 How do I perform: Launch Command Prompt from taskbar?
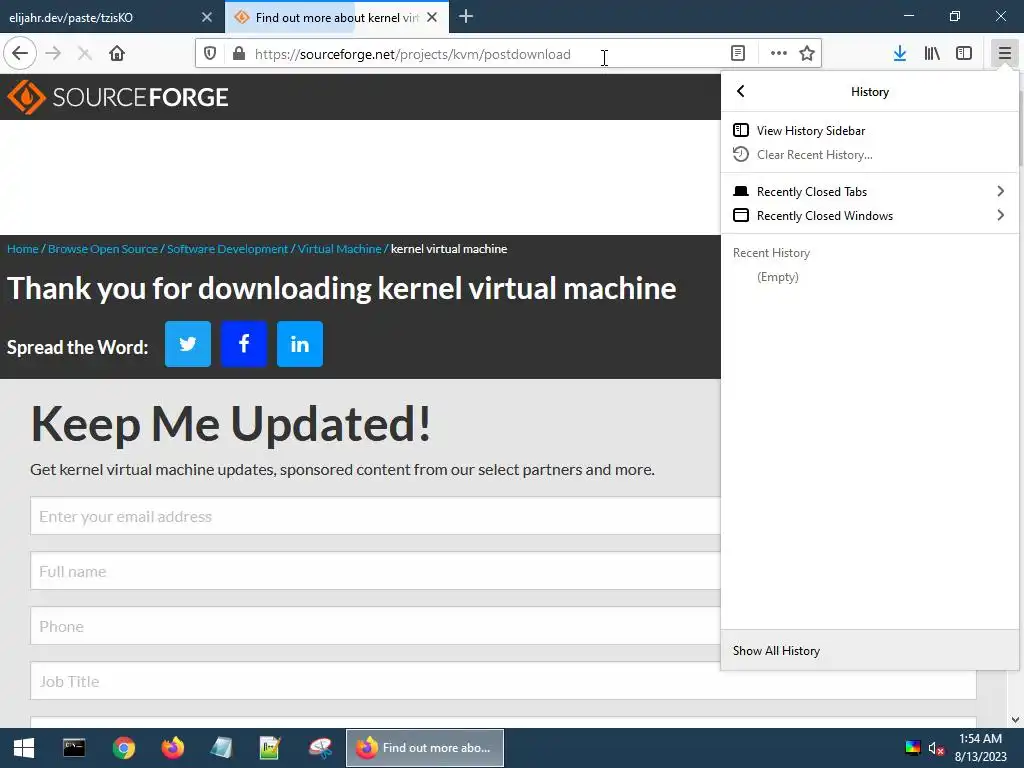click(74, 748)
